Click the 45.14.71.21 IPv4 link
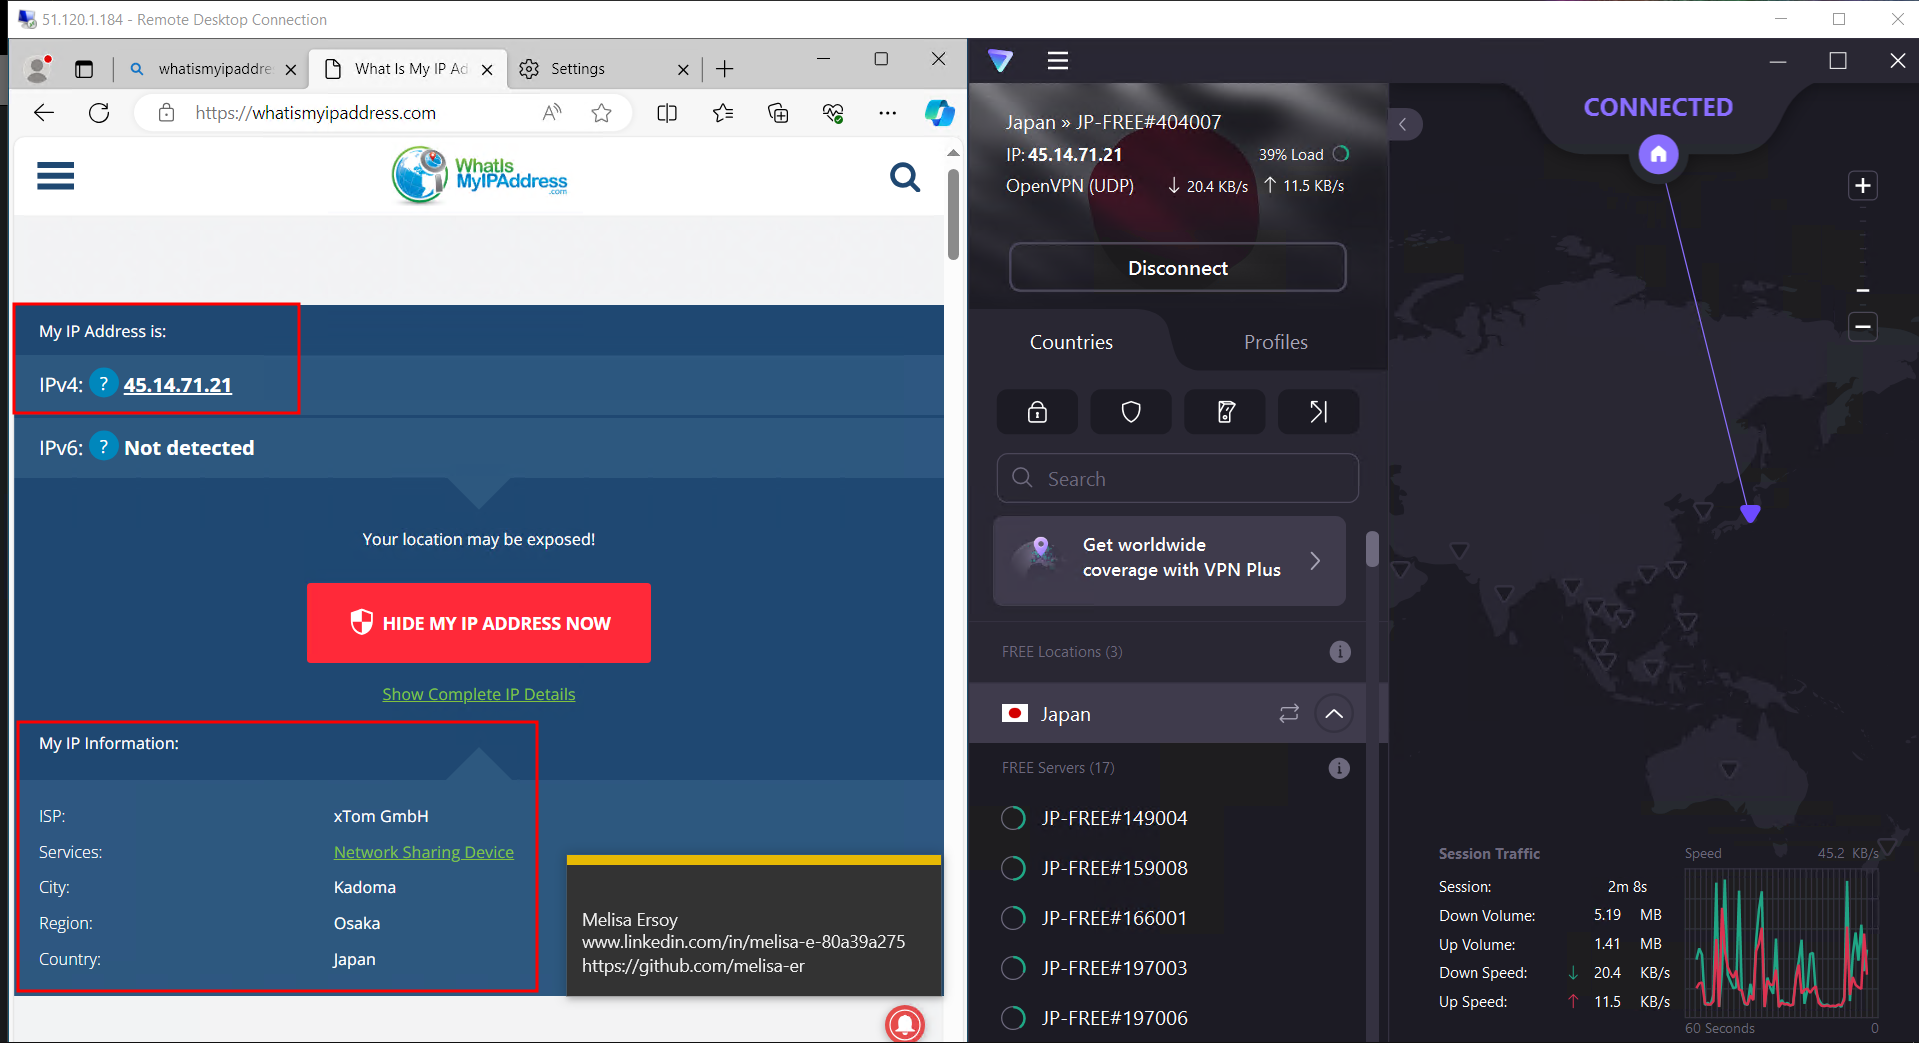 click(178, 385)
